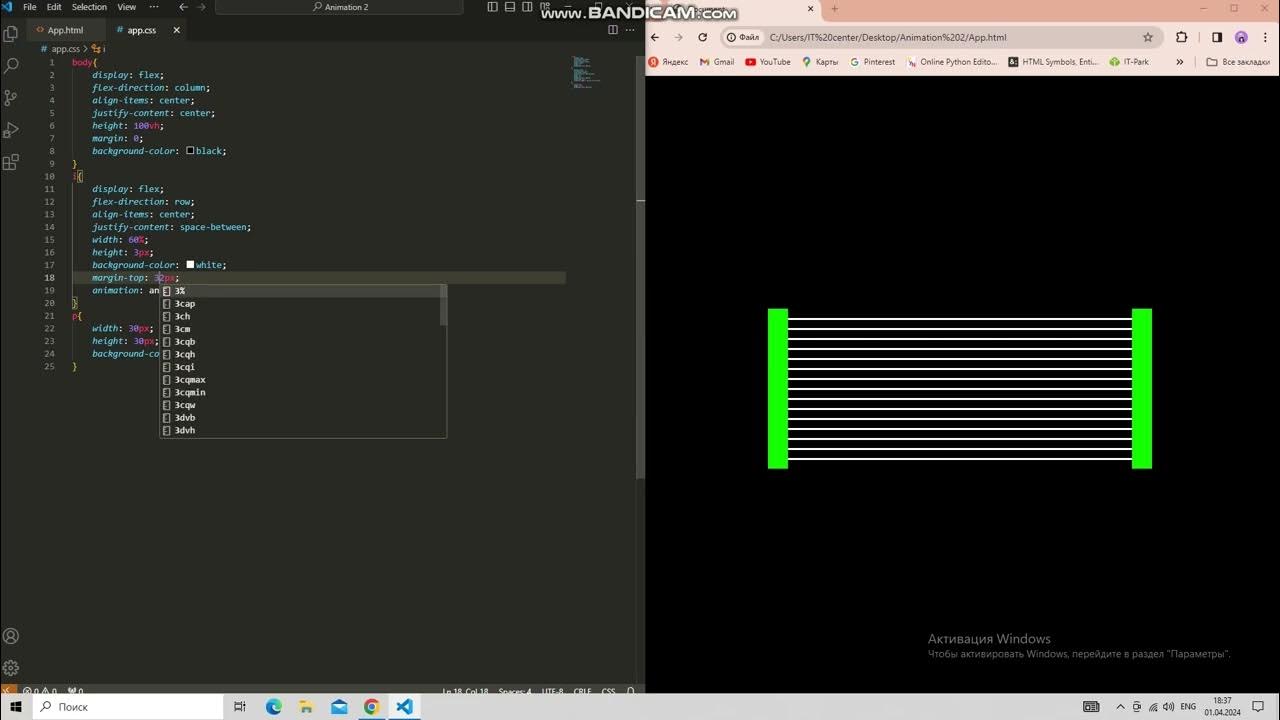The width and height of the screenshot is (1280, 720).
Task: Open the View menu
Action: [127, 7]
